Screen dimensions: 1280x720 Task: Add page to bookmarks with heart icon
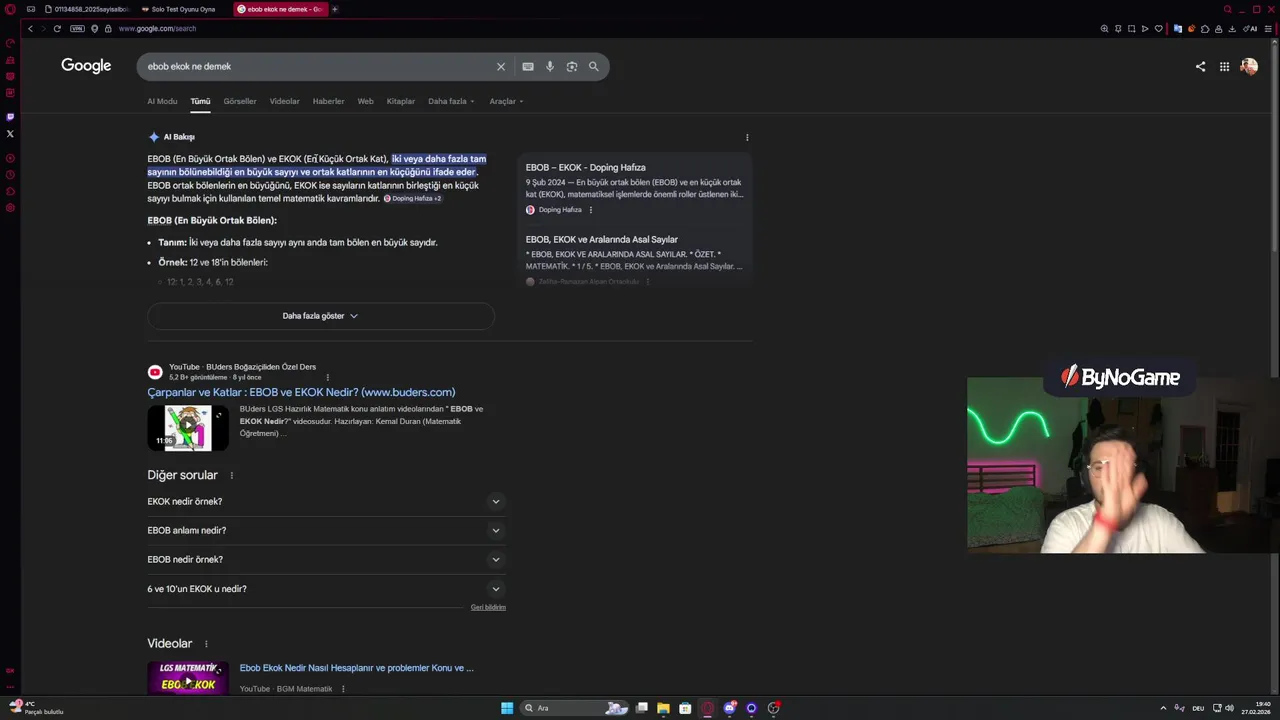(x=1159, y=29)
